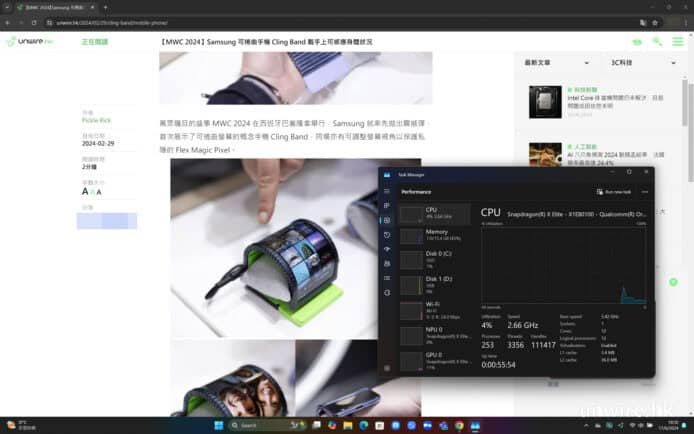Open the Task Manager hamburger navigation menu

[x=387, y=191]
